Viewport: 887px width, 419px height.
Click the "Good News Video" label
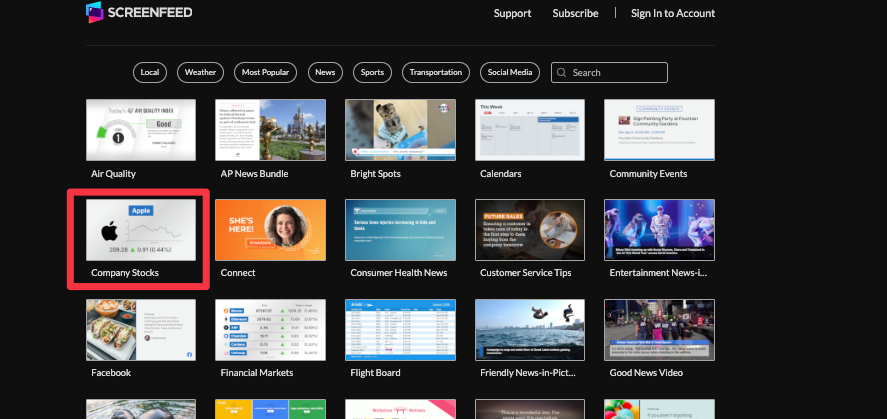[x=646, y=373]
